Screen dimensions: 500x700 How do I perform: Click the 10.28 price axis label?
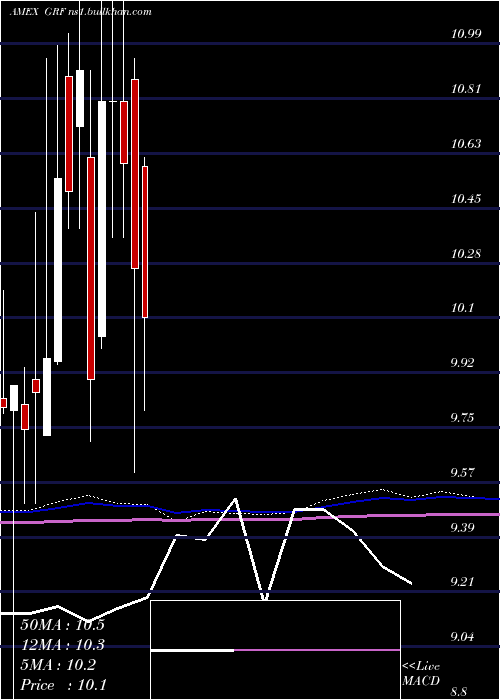[x=466, y=254]
